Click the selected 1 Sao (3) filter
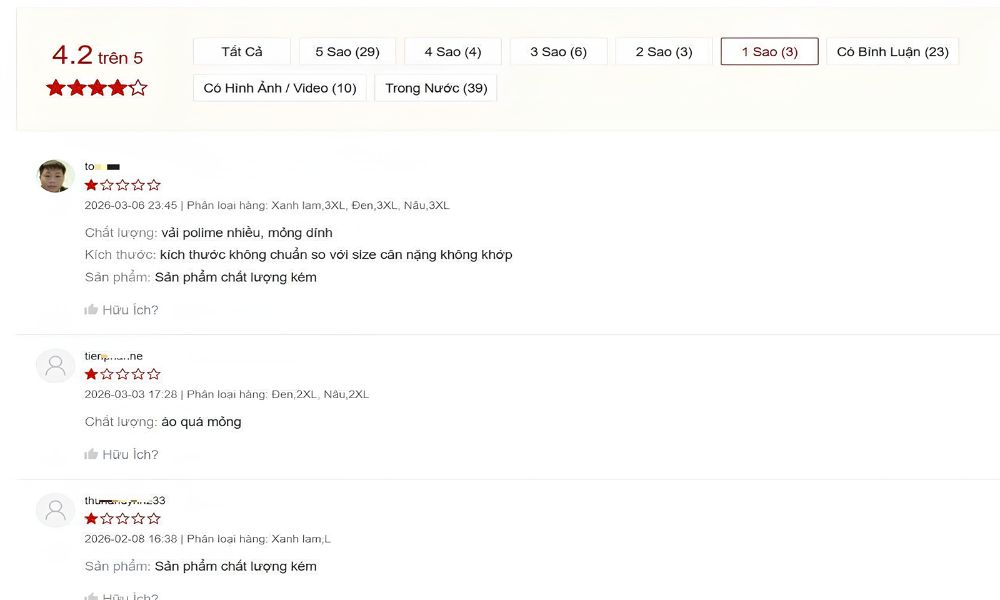 [769, 52]
